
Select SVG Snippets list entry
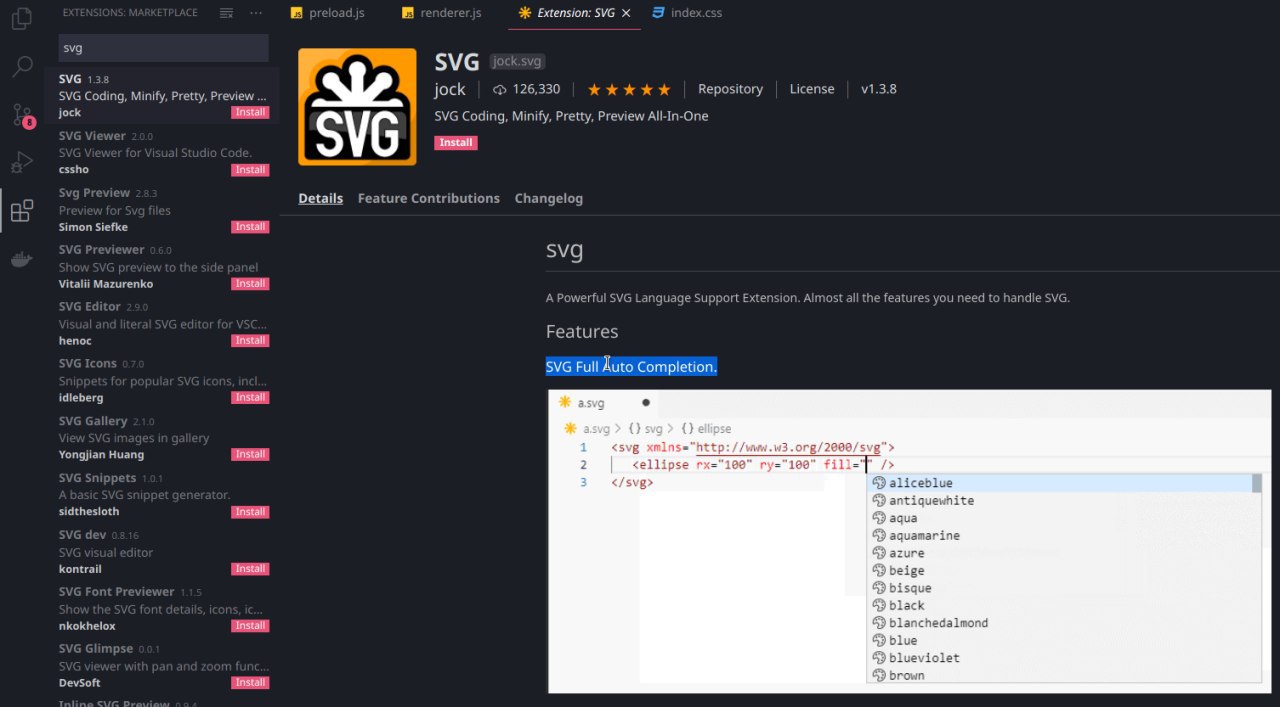pos(162,494)
